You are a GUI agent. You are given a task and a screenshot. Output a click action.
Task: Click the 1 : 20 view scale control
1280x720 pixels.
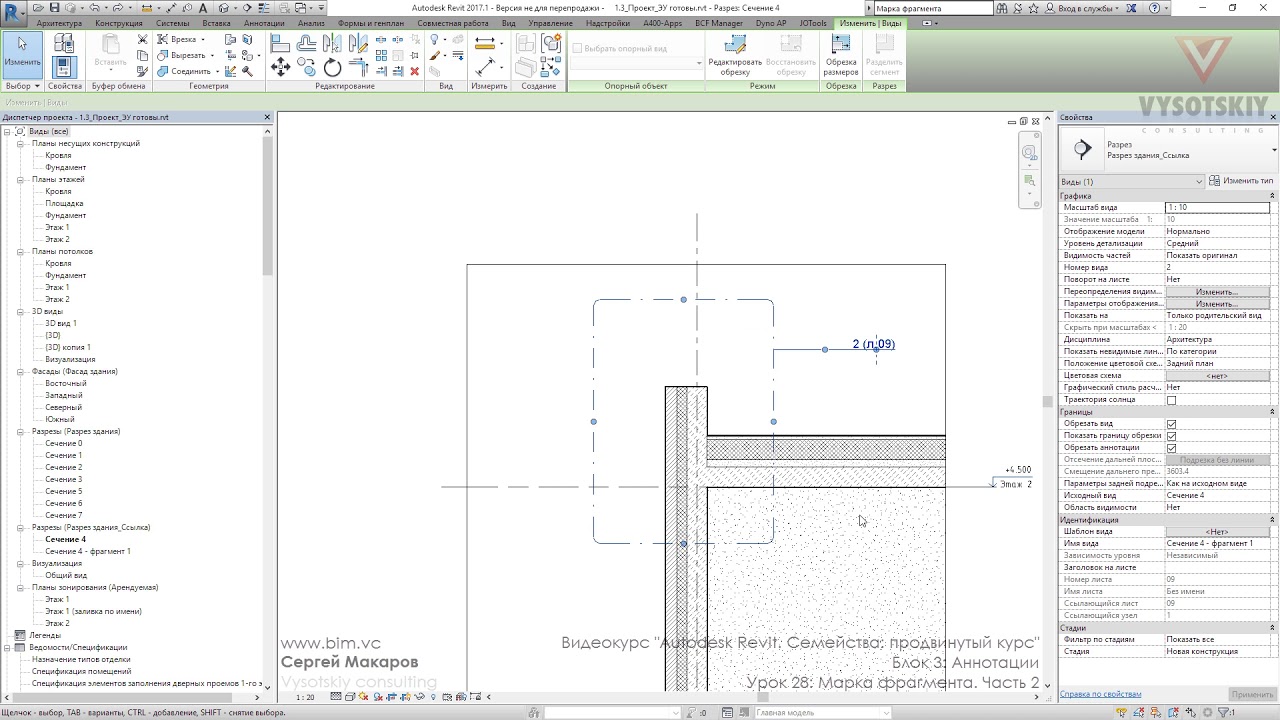pos(305,697)
